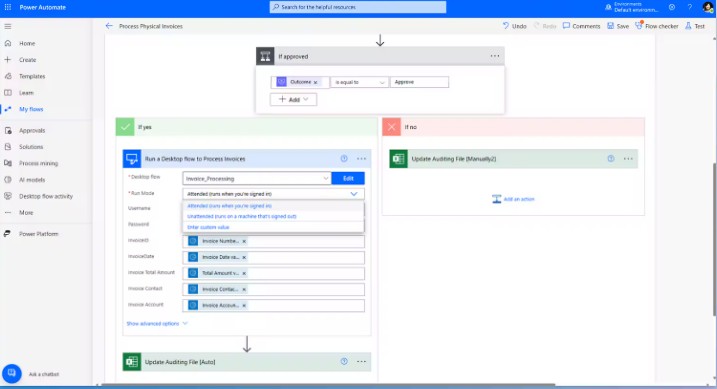This screenshot has width=717, height=389.
Task: Click Add an action in If no branch
Action: click(513, 199)
